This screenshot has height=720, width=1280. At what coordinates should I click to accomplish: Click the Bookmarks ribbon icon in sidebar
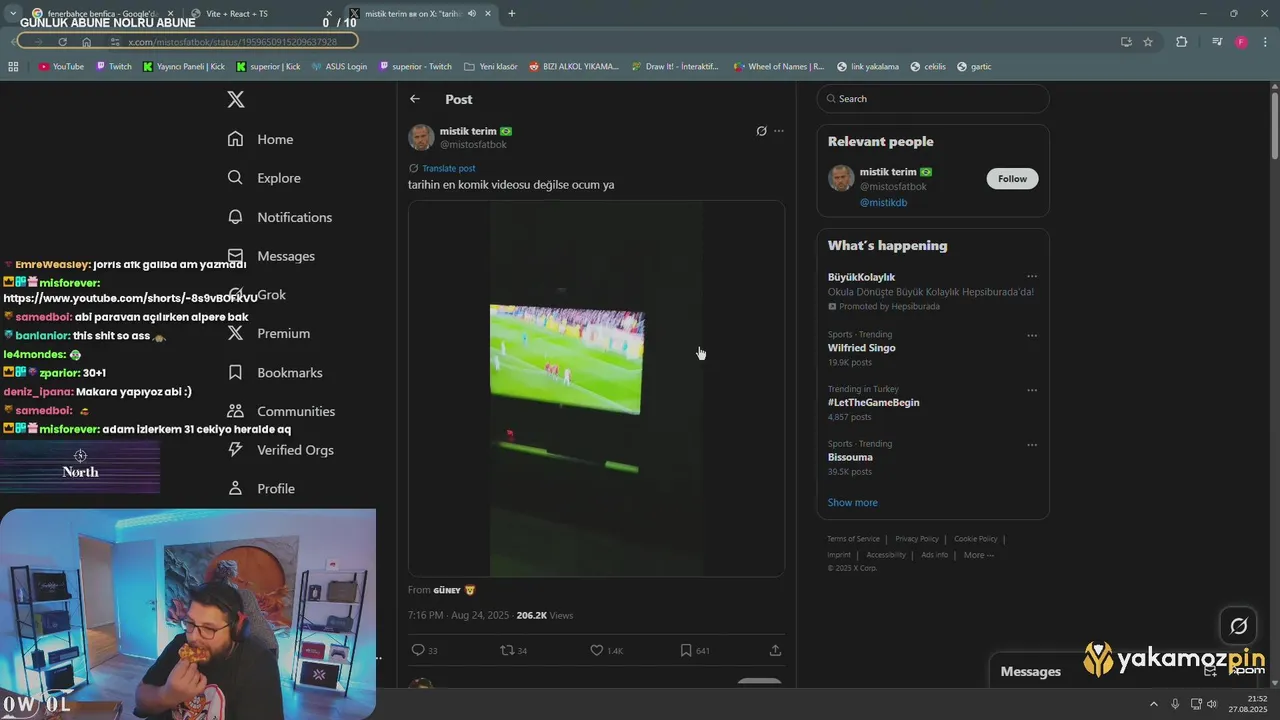pos(235,372)
